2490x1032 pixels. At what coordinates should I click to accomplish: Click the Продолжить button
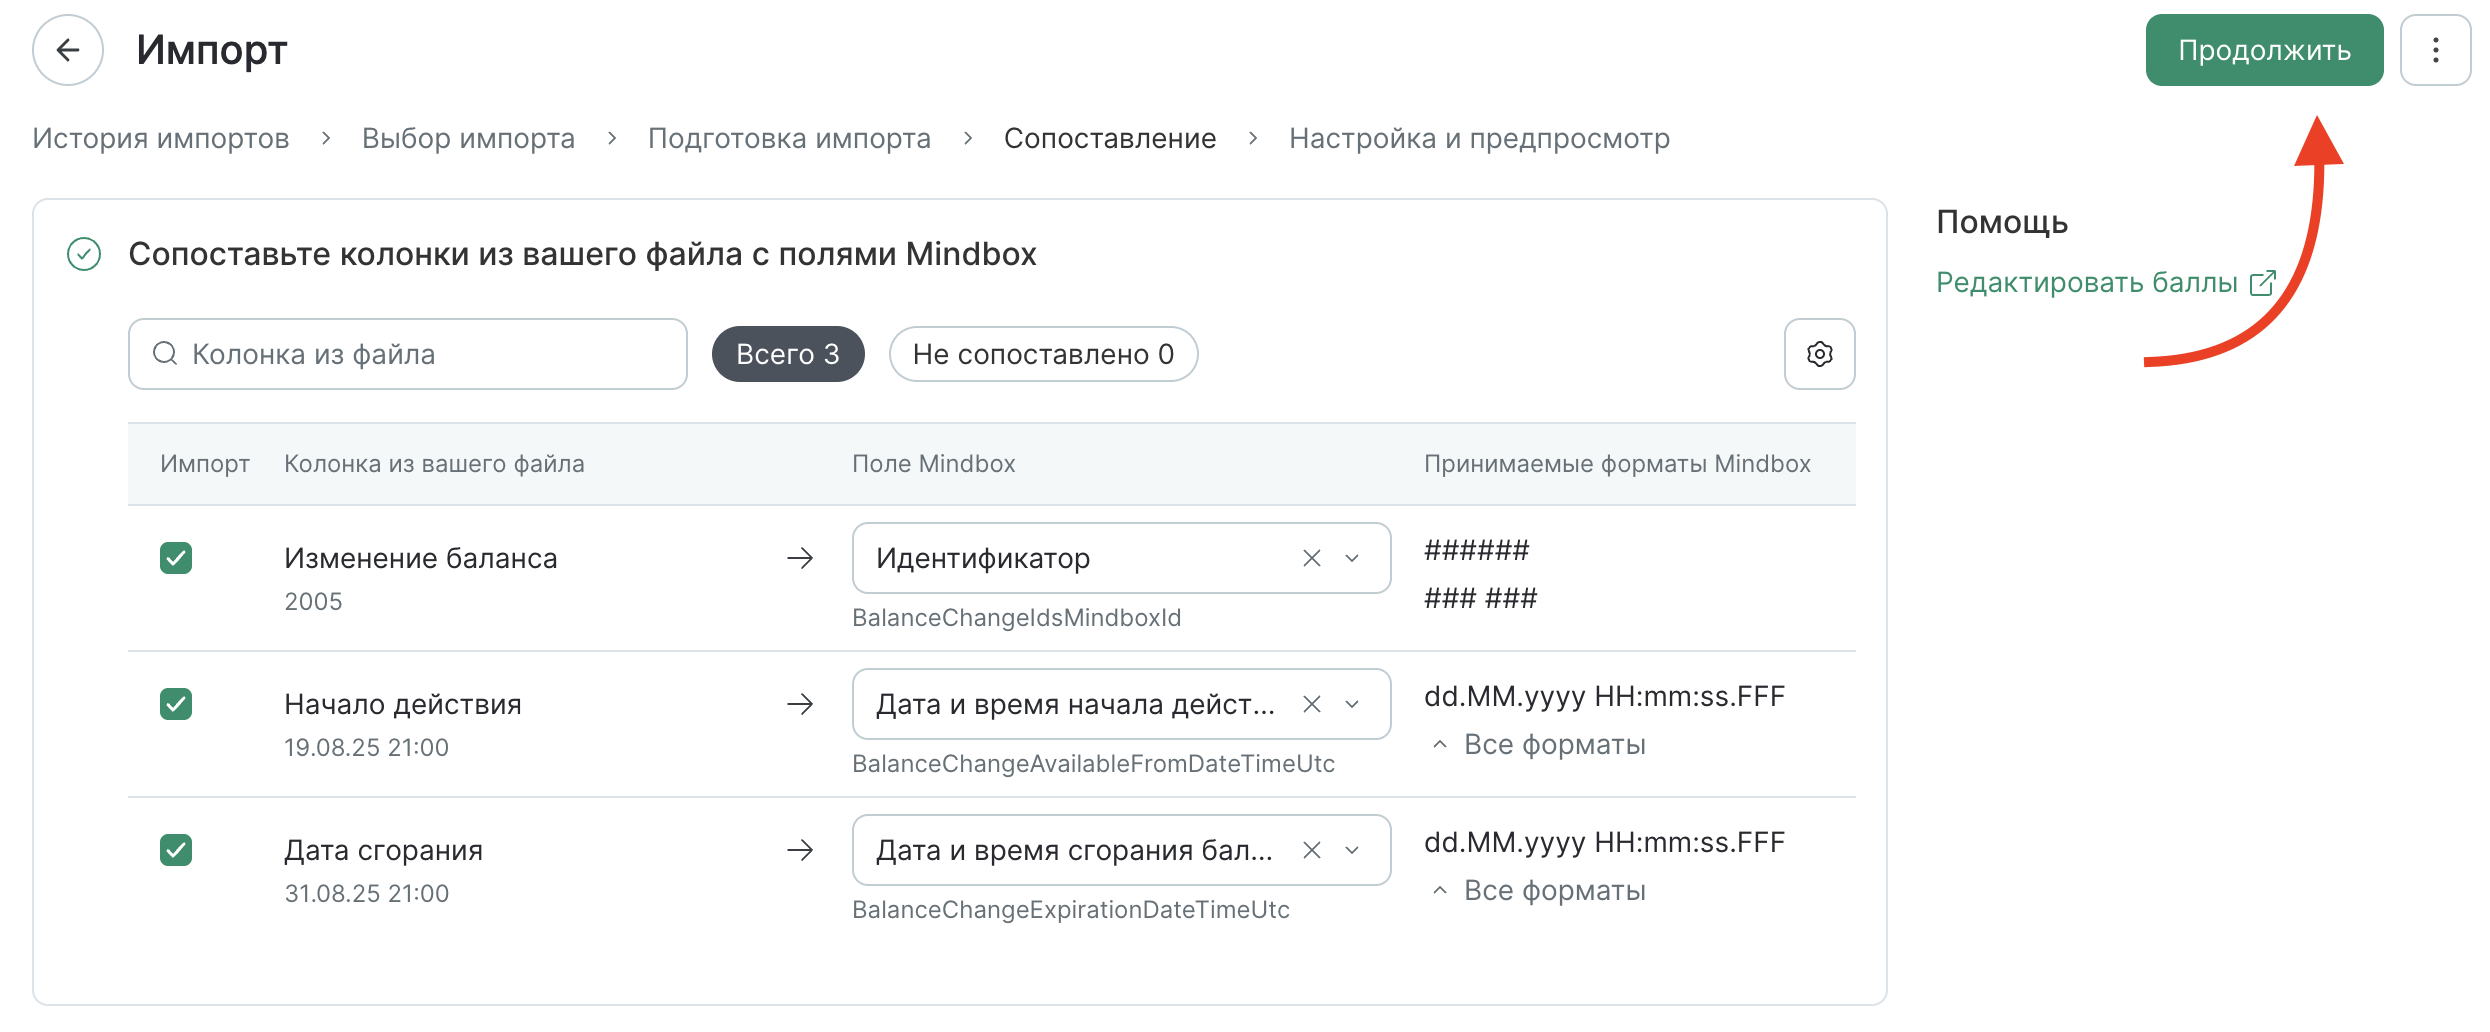(2264, 50)
